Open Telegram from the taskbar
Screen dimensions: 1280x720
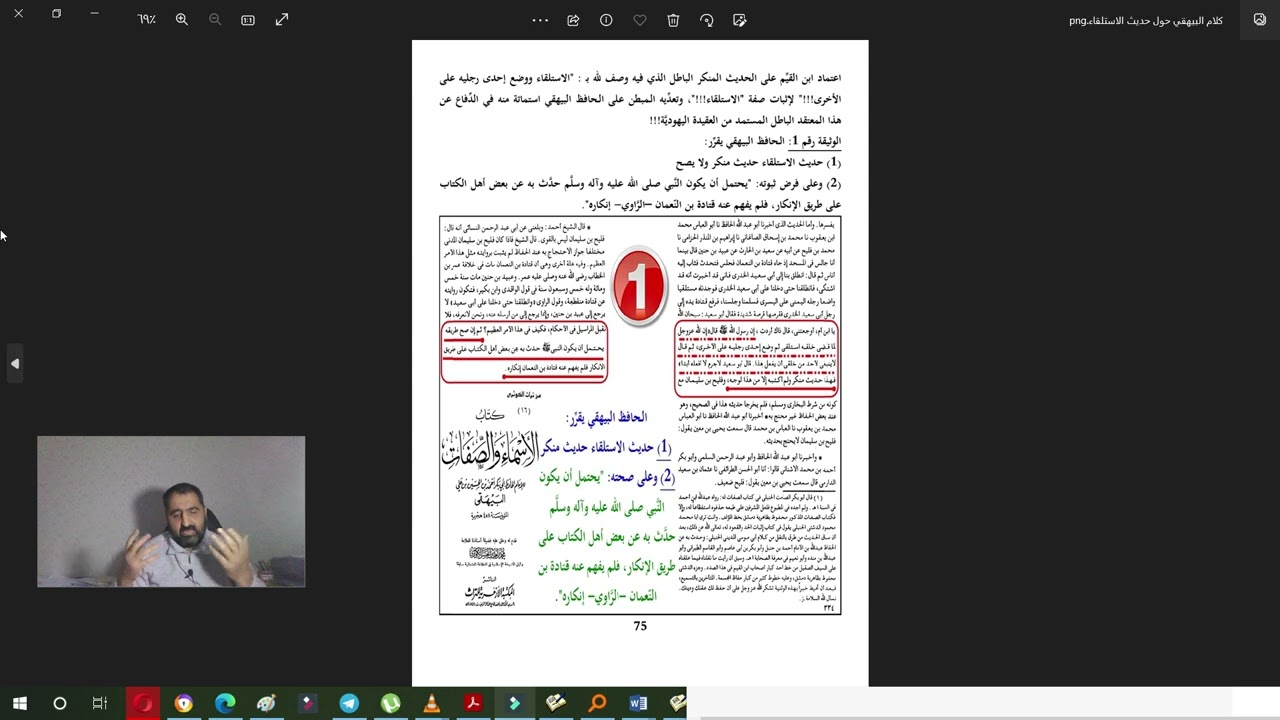coord(349,704)
